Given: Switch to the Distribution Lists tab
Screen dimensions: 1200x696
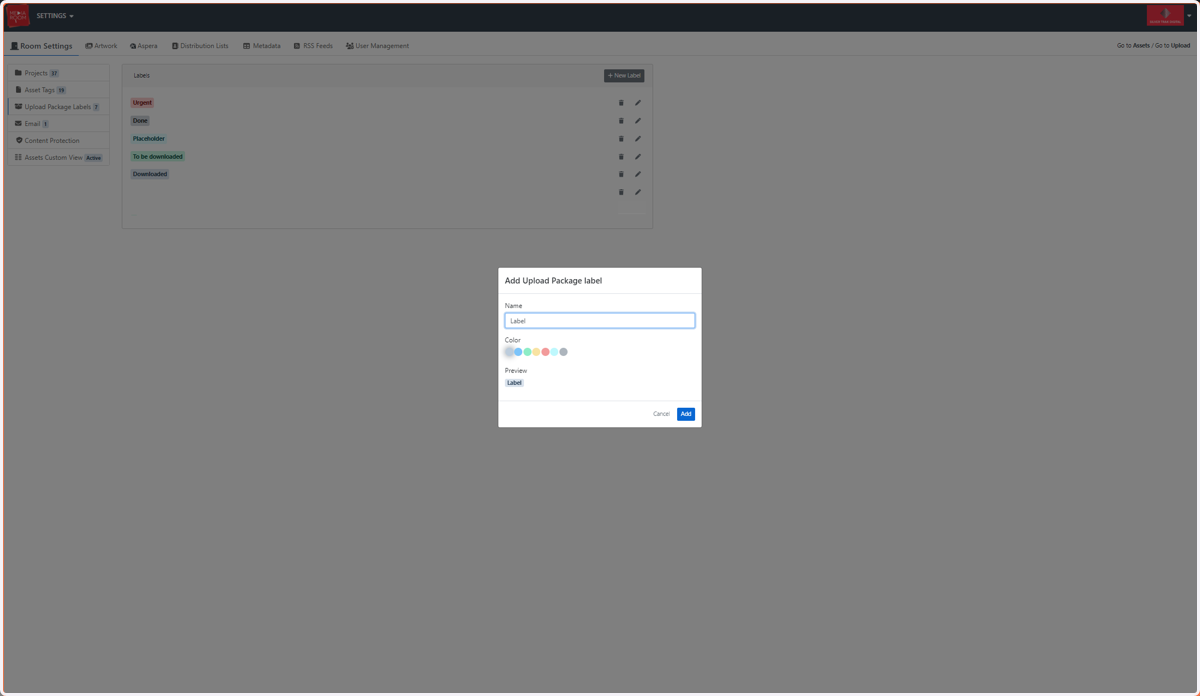Looking at the screenshot, I should click(x=200, y=46).
